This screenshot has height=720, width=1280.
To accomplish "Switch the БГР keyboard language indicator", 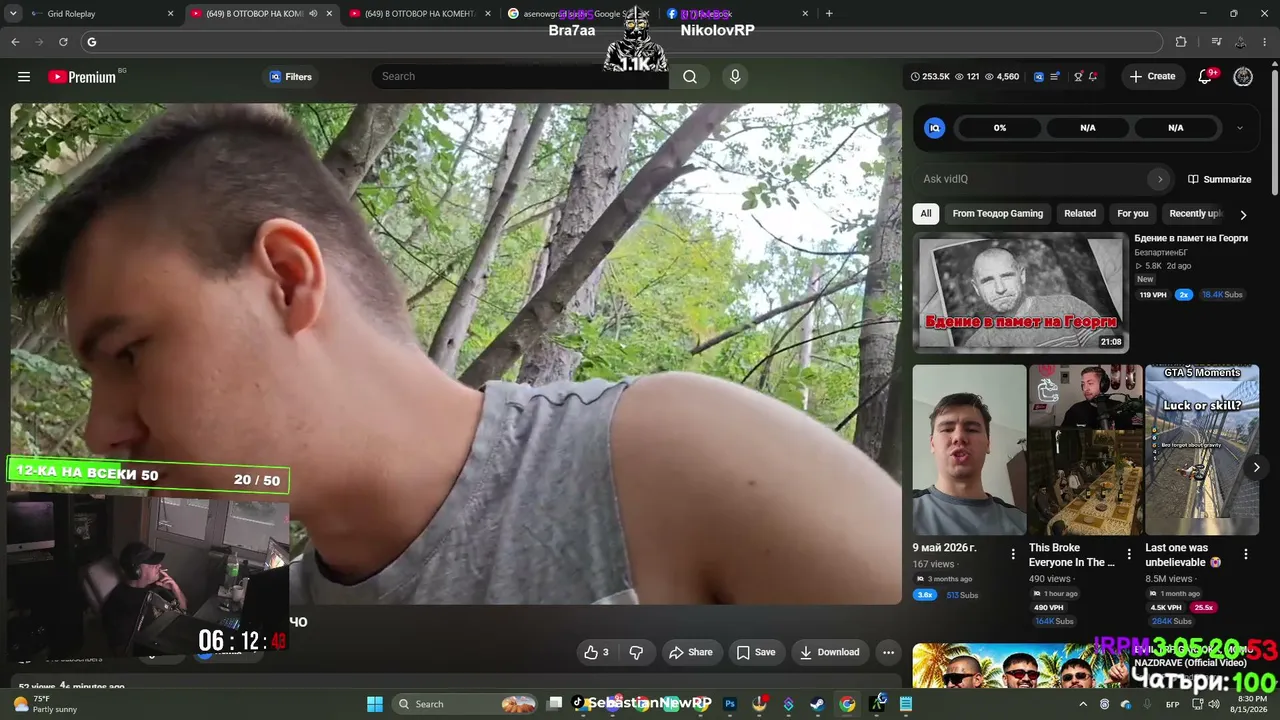I will click(1172, 704).
